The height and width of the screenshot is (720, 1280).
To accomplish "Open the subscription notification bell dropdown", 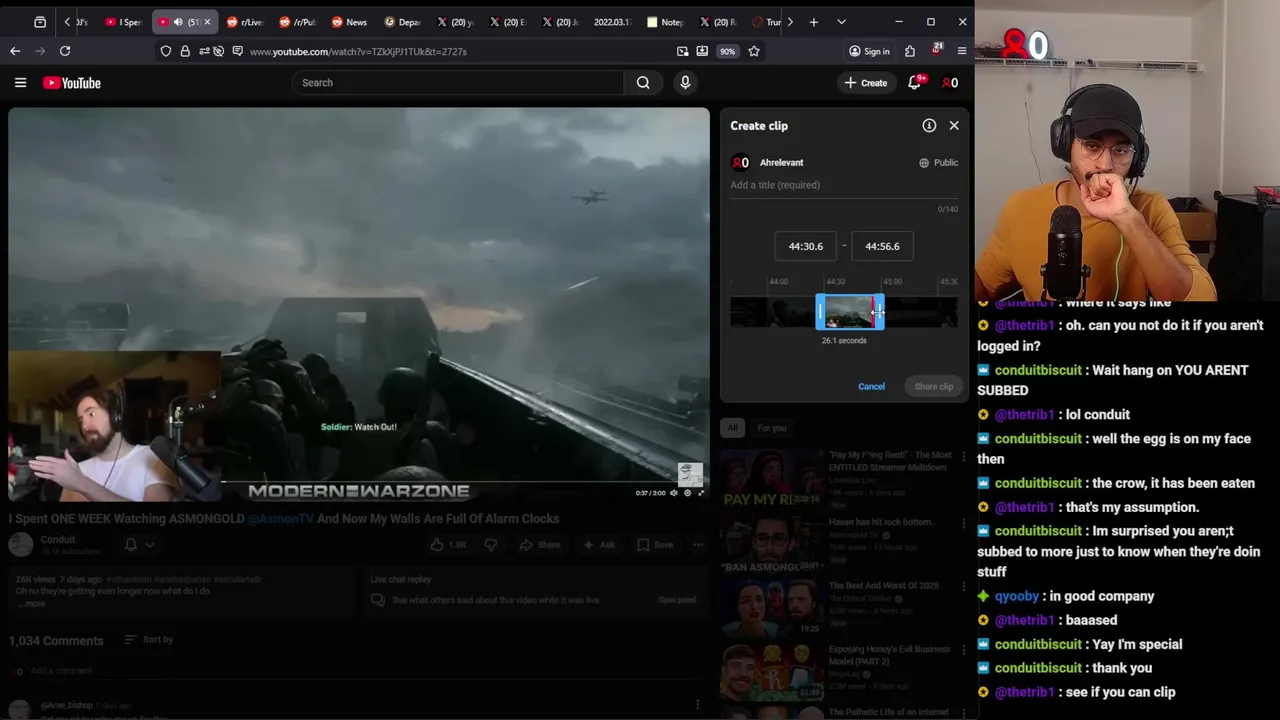I will pyautogui.click(x=138, y=544).
